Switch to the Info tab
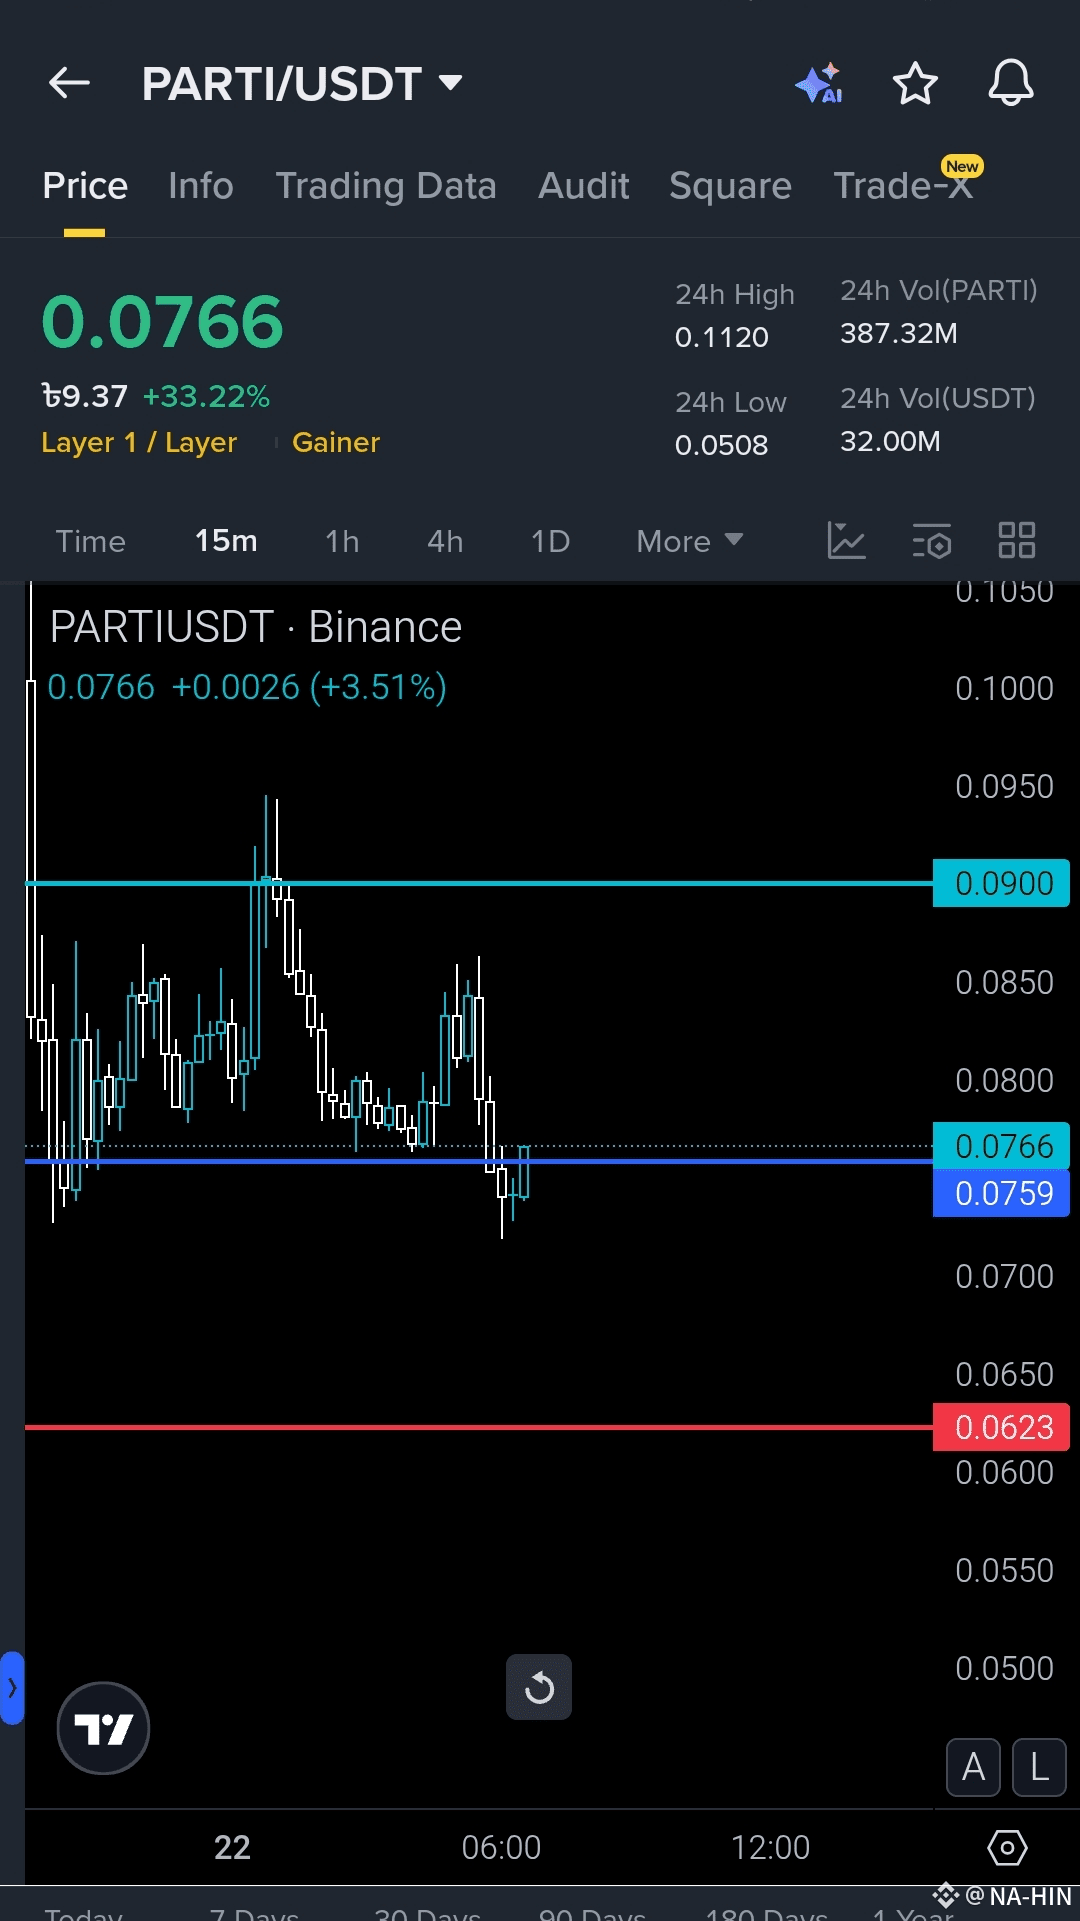 (x=201, y=186)
